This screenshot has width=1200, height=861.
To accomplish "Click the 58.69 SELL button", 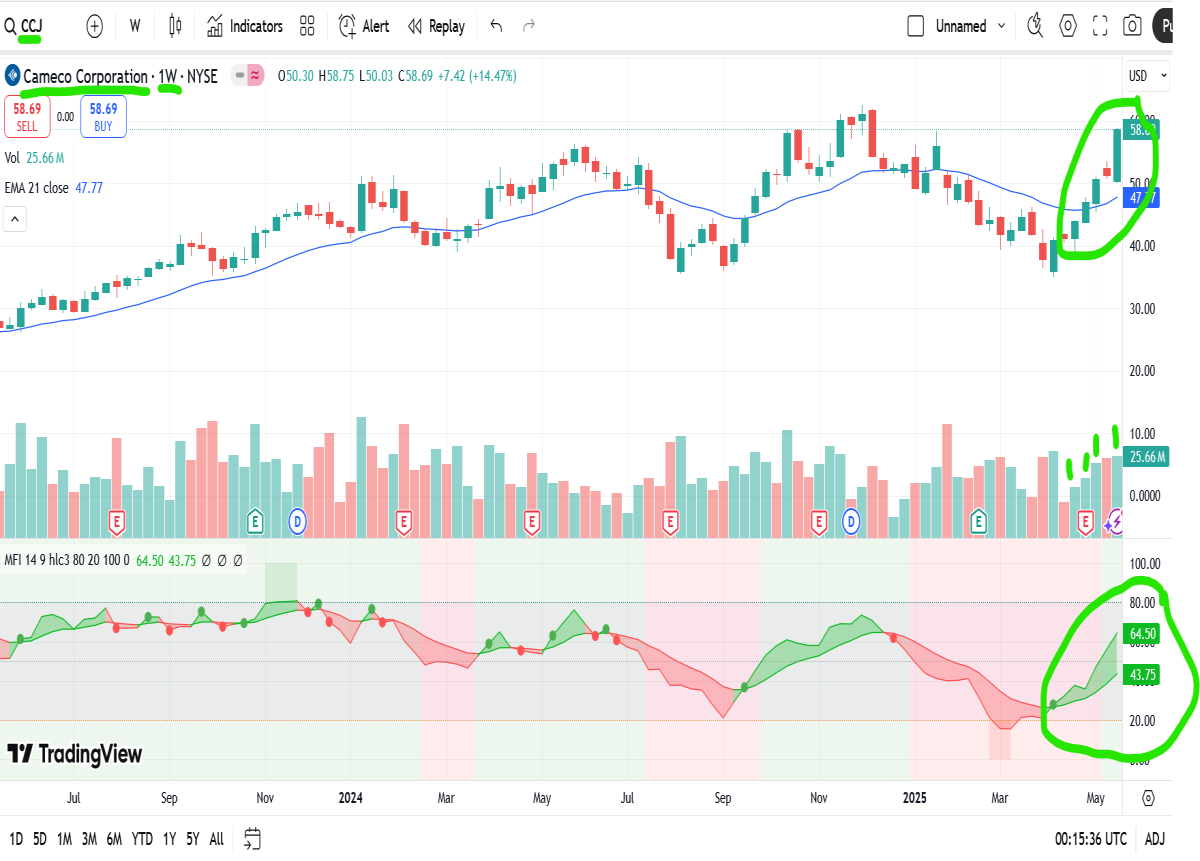I will pos(27,116).
